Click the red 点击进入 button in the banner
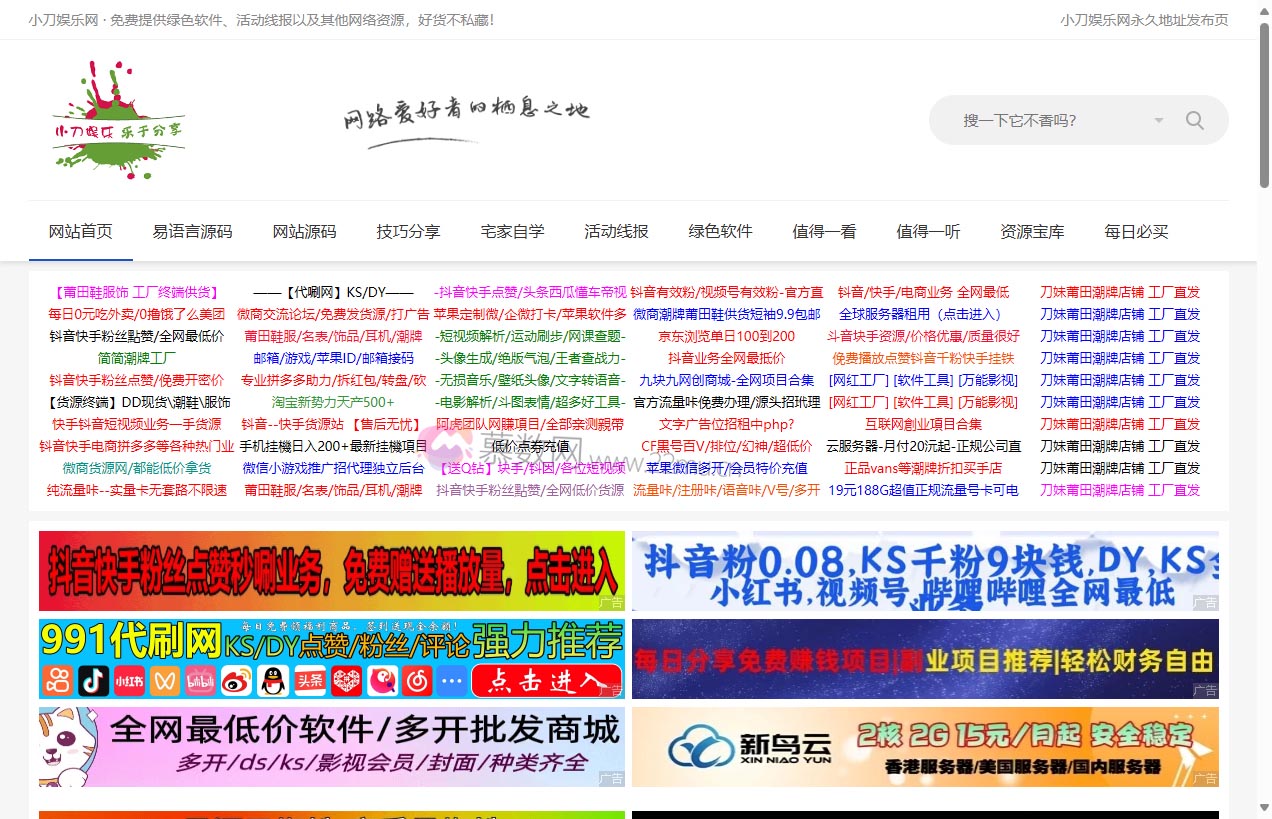 [x=545, y=680]
